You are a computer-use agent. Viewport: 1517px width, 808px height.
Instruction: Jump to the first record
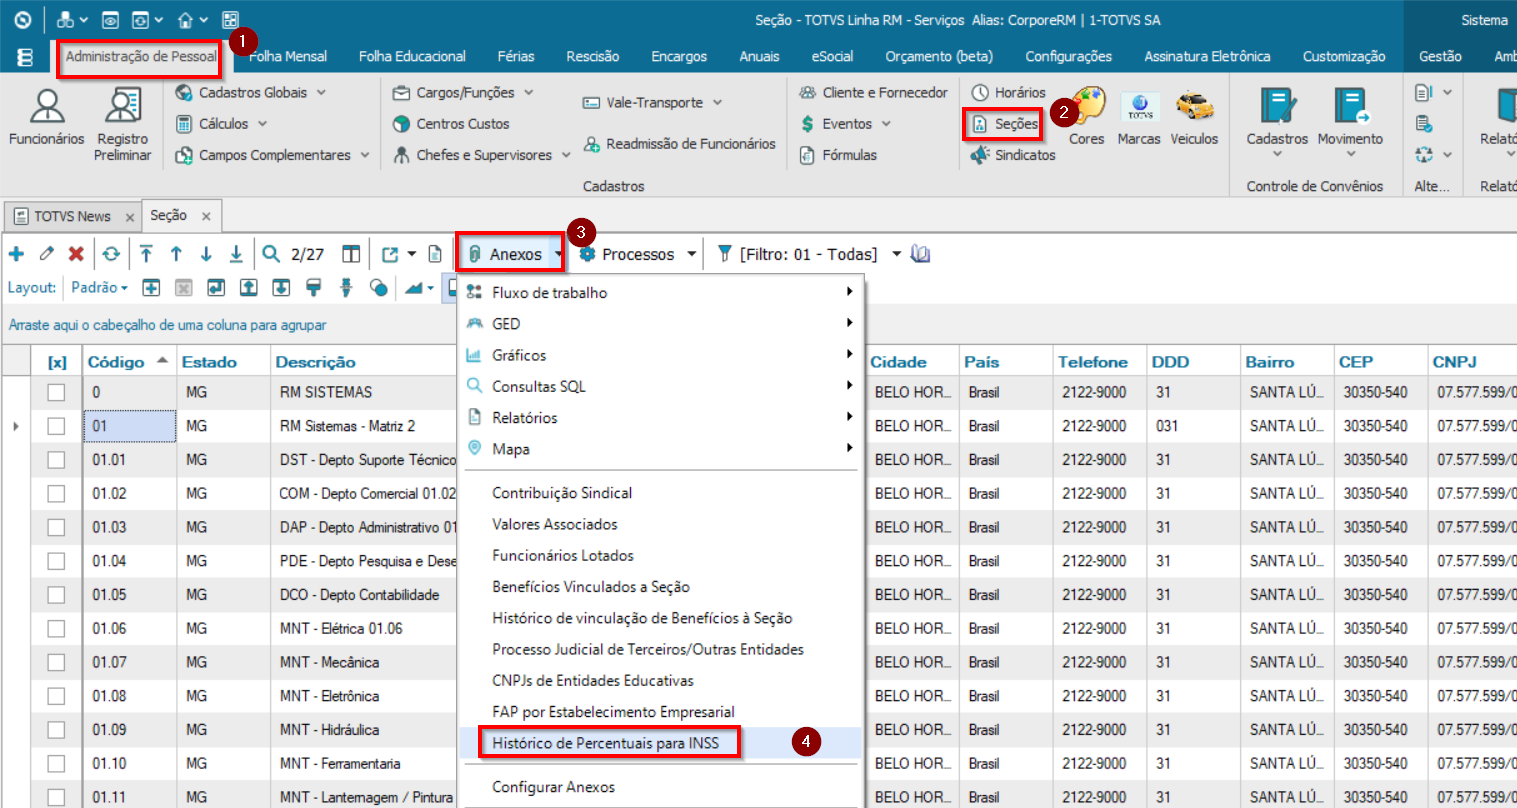(x=146, y=254)
